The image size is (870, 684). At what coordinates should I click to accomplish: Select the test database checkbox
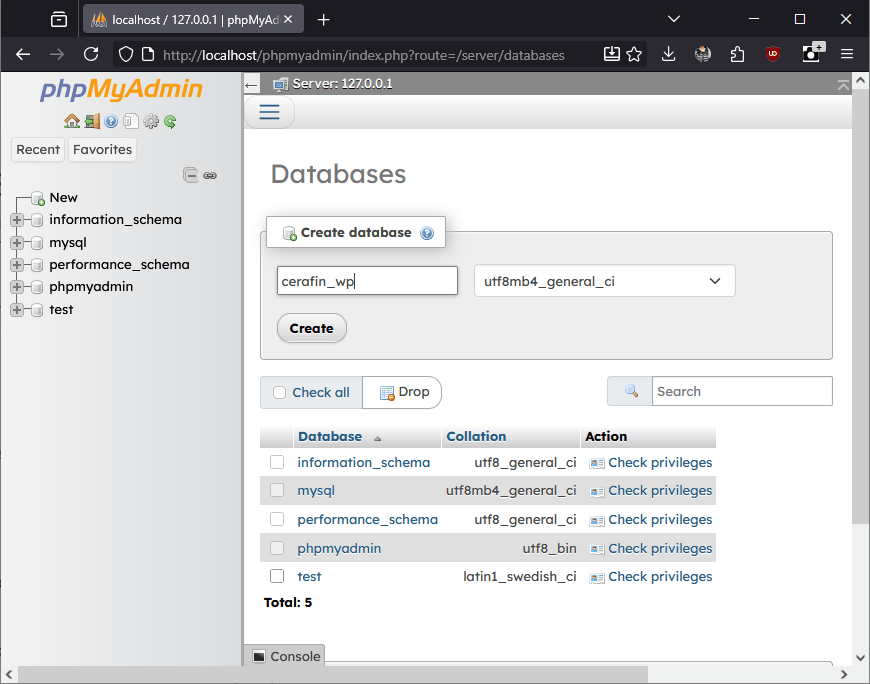277,576
